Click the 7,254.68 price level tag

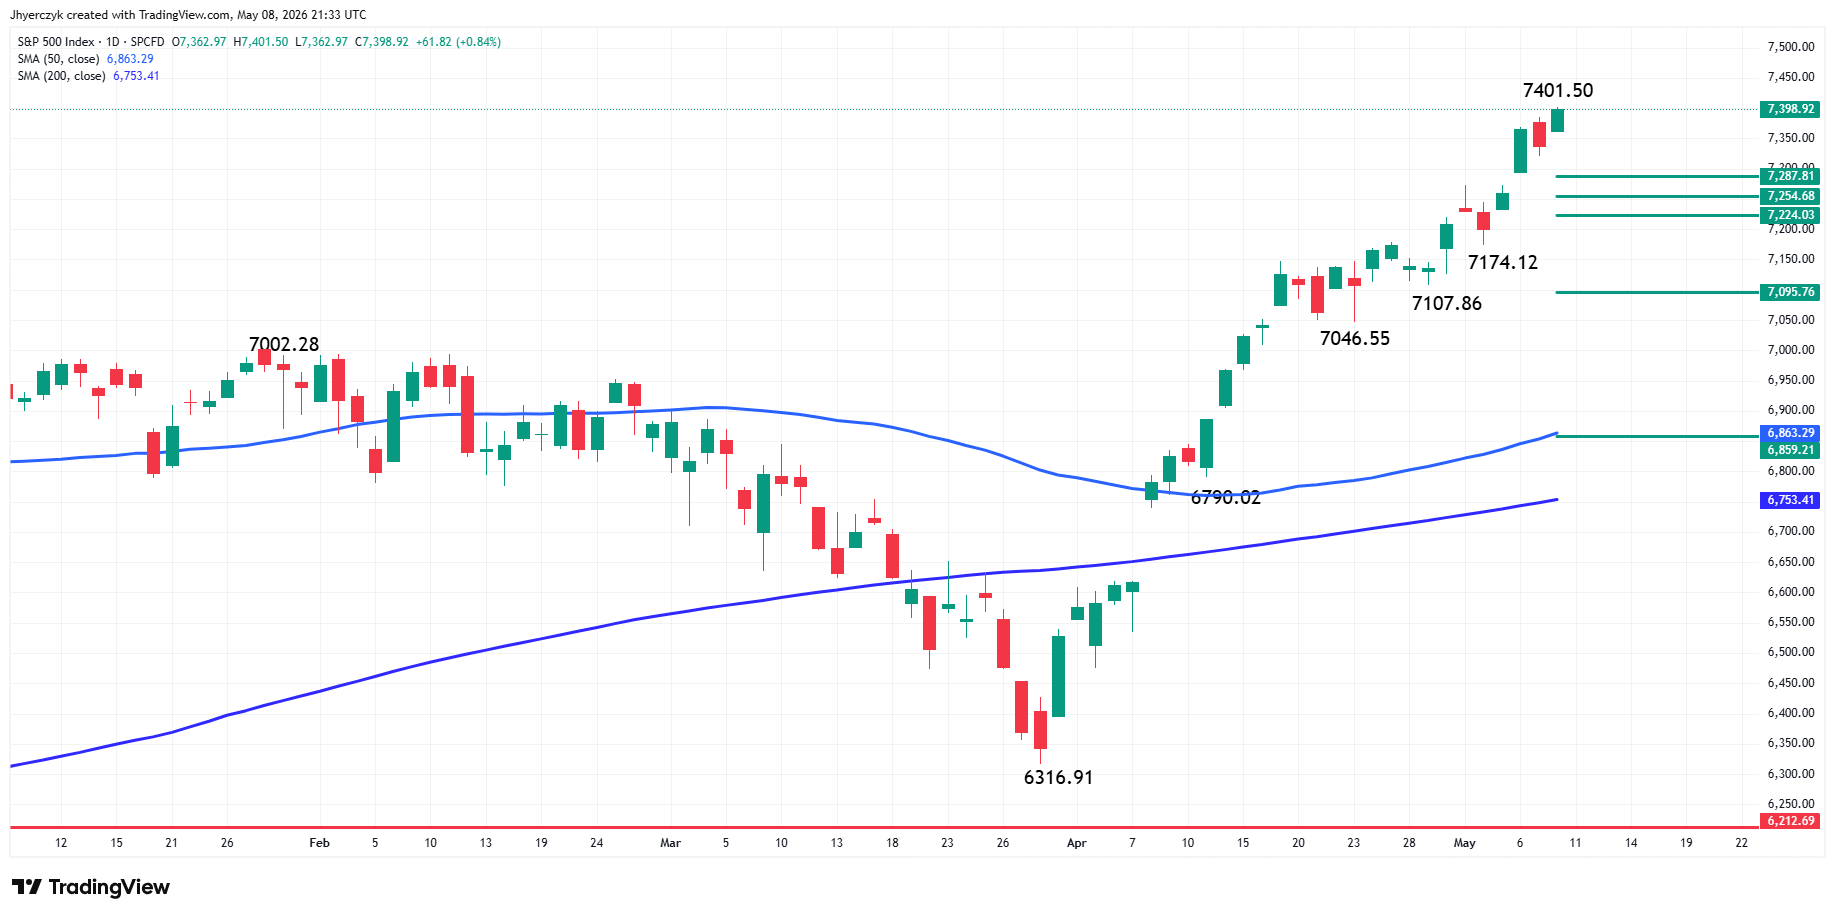coord(1790,196)
